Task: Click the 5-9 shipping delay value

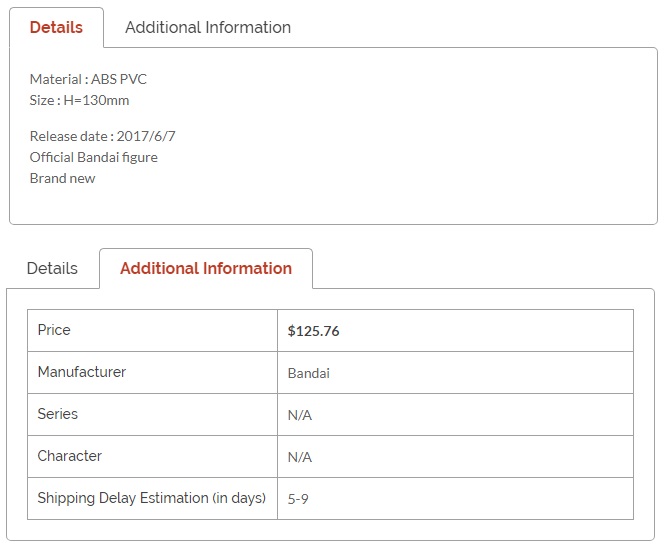Action: 298,499
